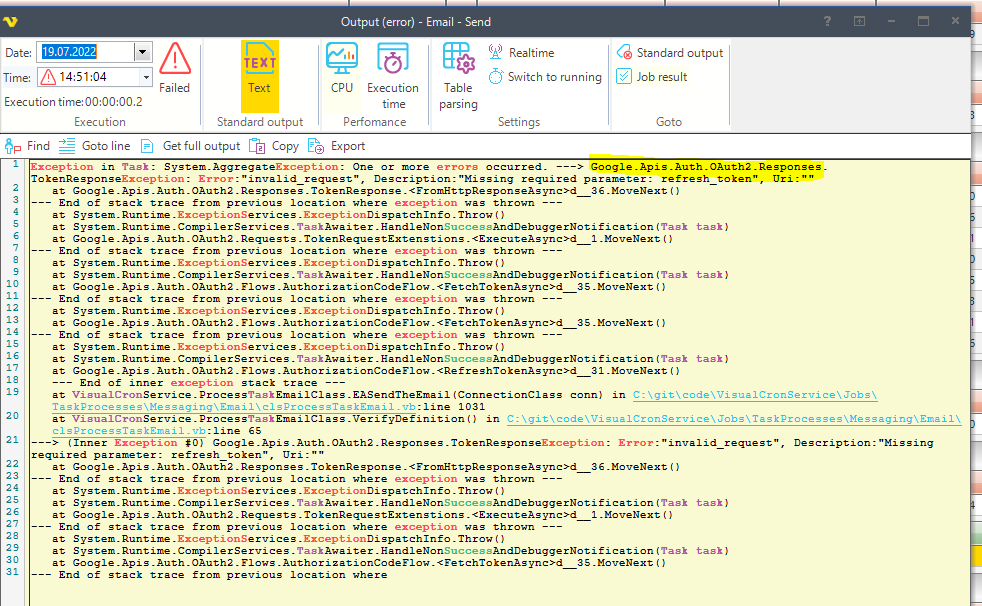The width and height of the screenshot is (982, 606).
Task: Go to Job result
Action: coord(652,77)
